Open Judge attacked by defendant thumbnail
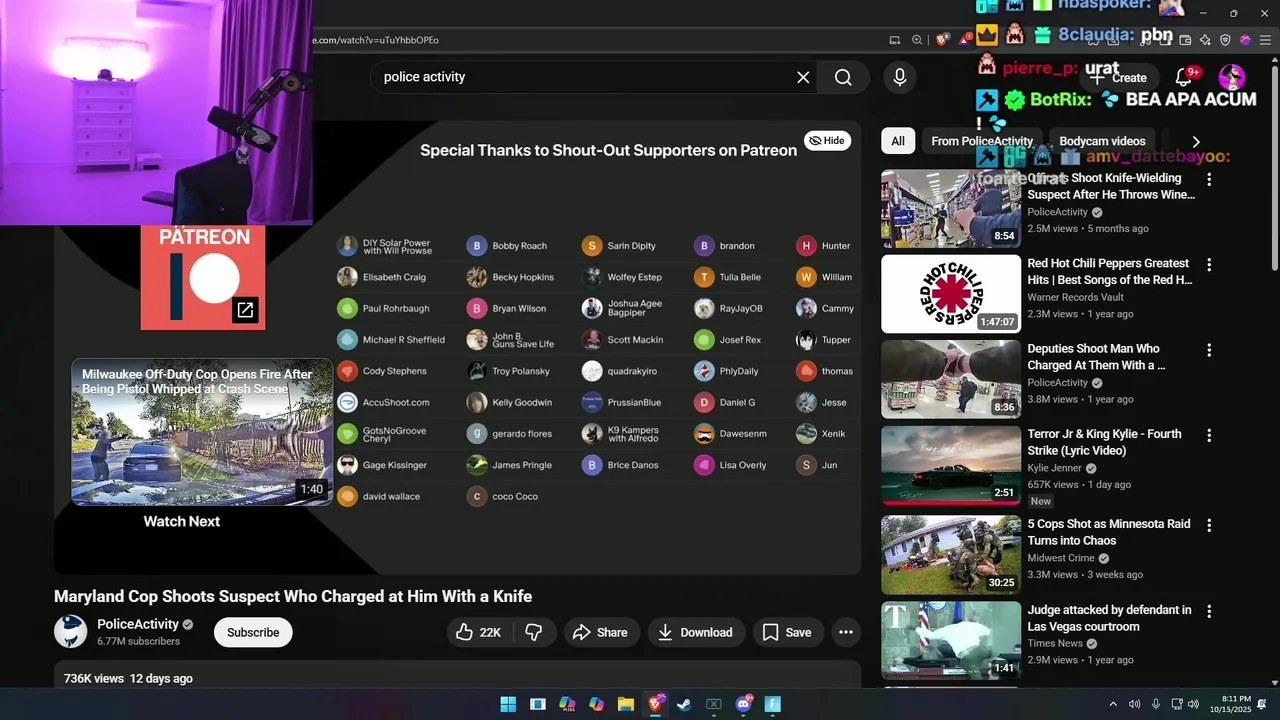1280x720 pixels. (x=951, y=641)
